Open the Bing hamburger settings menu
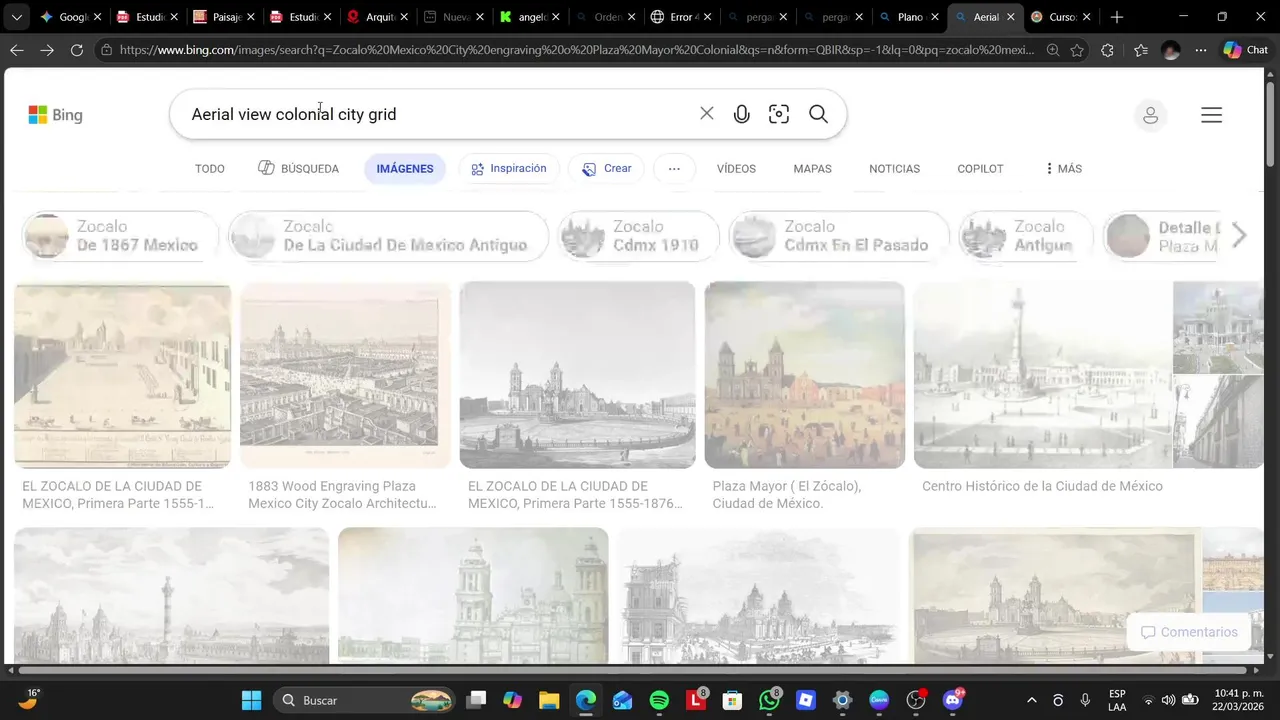The height and width of the screenshot is (720, 1280). coord(1211,115)
